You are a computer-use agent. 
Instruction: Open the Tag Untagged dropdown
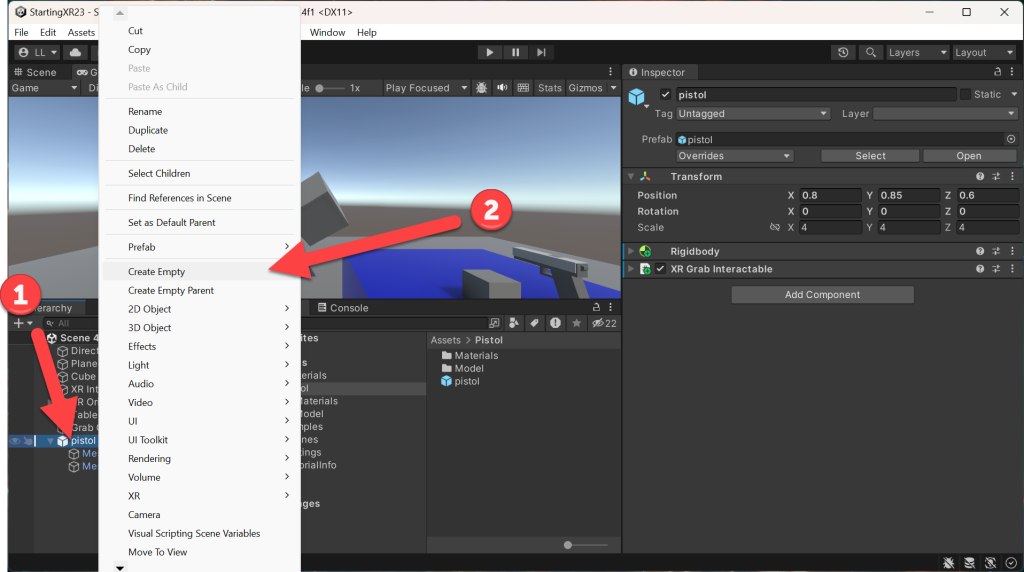(753, 114)
